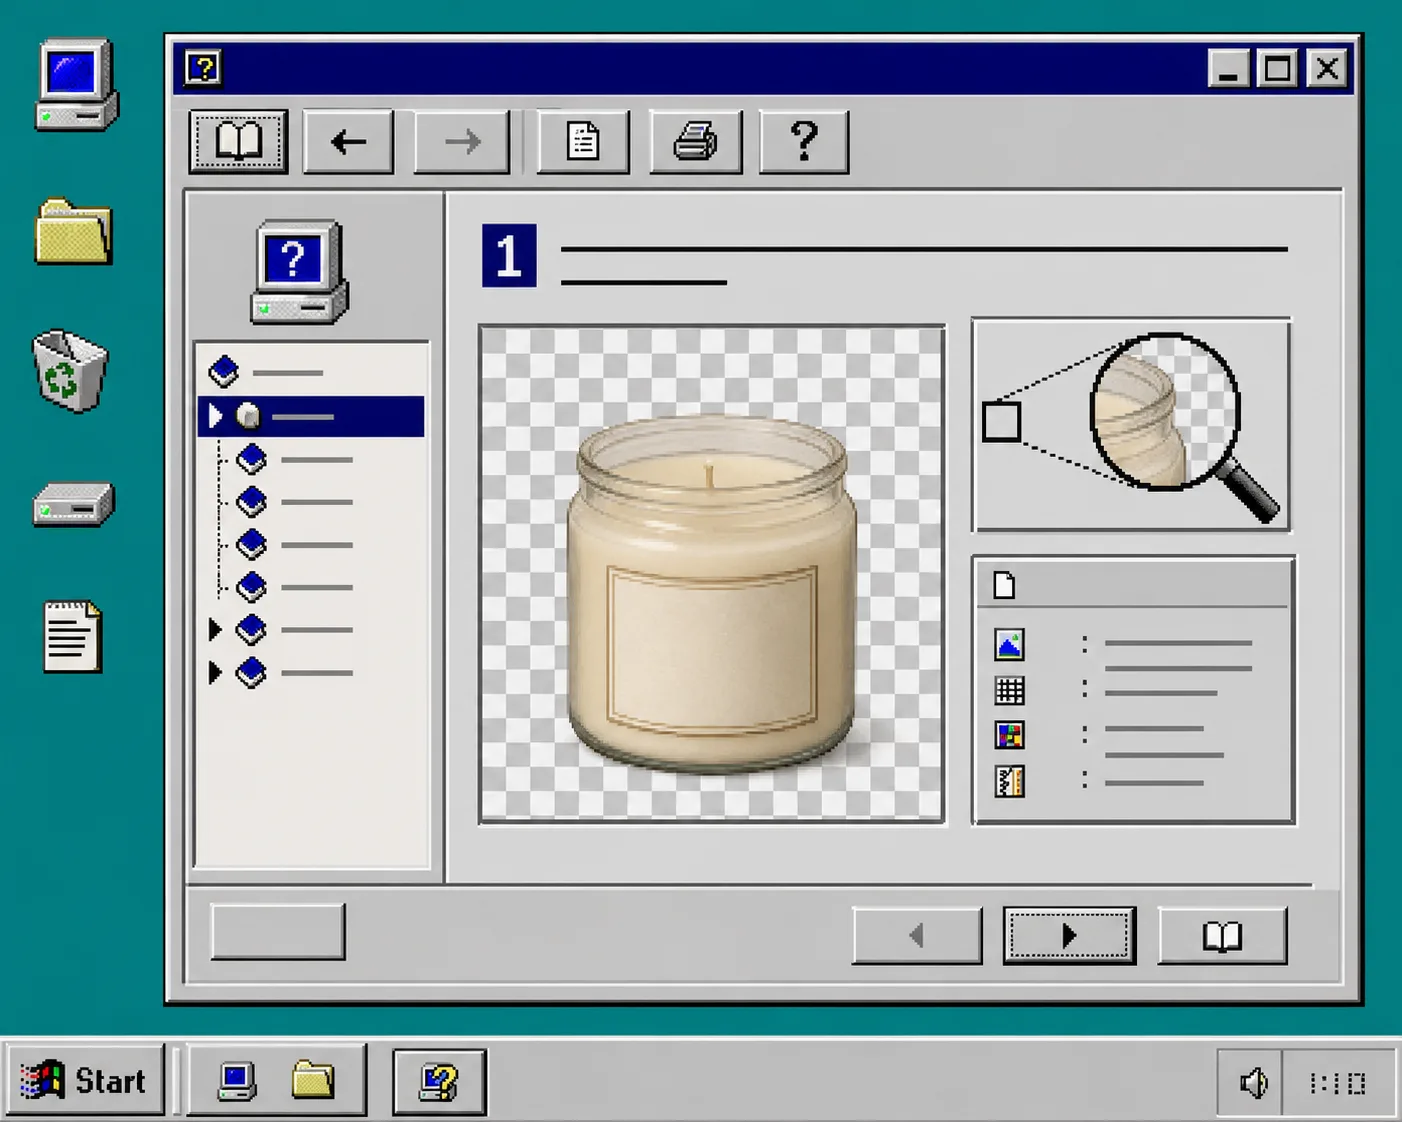Open the text document icon on the desktop
The width and height of the screenshot is (1402, 1122).
point(73,636)
